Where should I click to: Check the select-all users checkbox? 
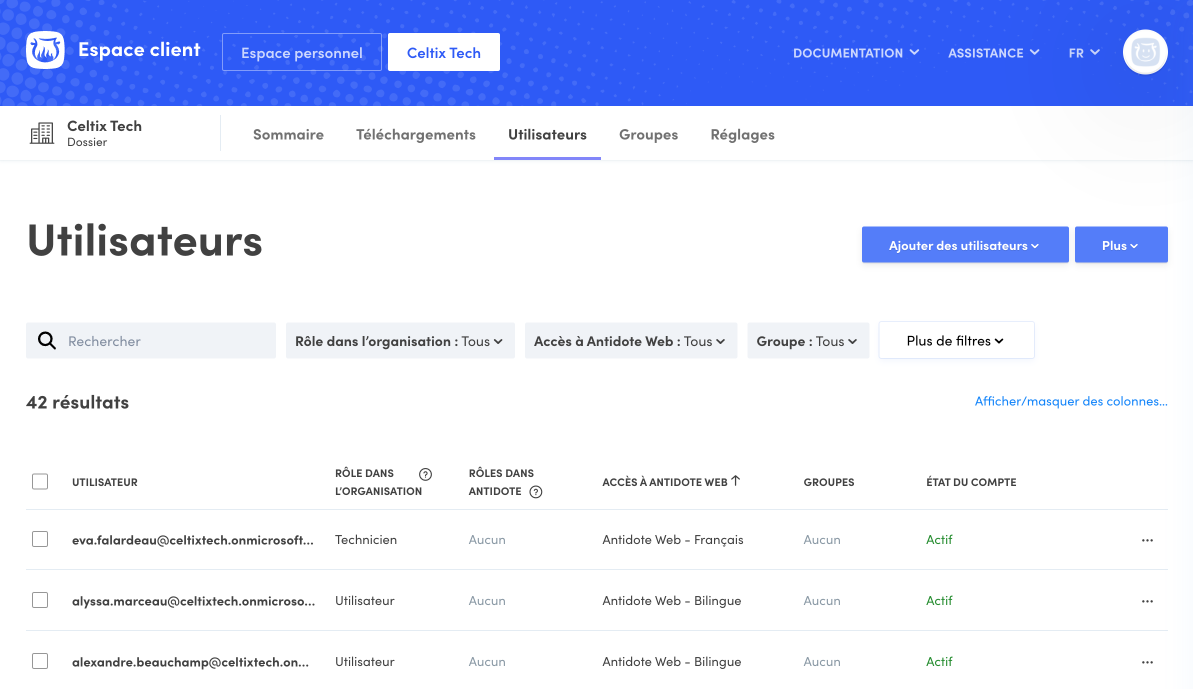coord(40,481)
